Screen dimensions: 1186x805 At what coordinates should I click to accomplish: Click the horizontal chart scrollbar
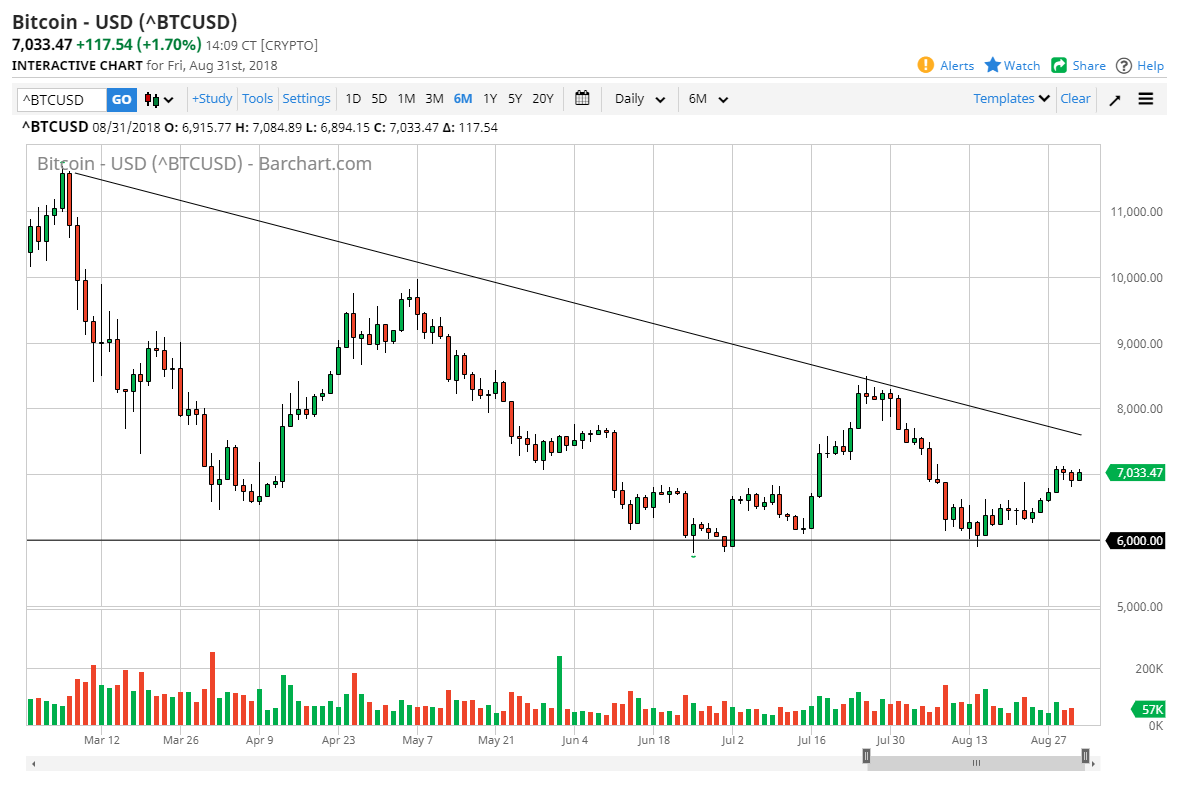976,763
